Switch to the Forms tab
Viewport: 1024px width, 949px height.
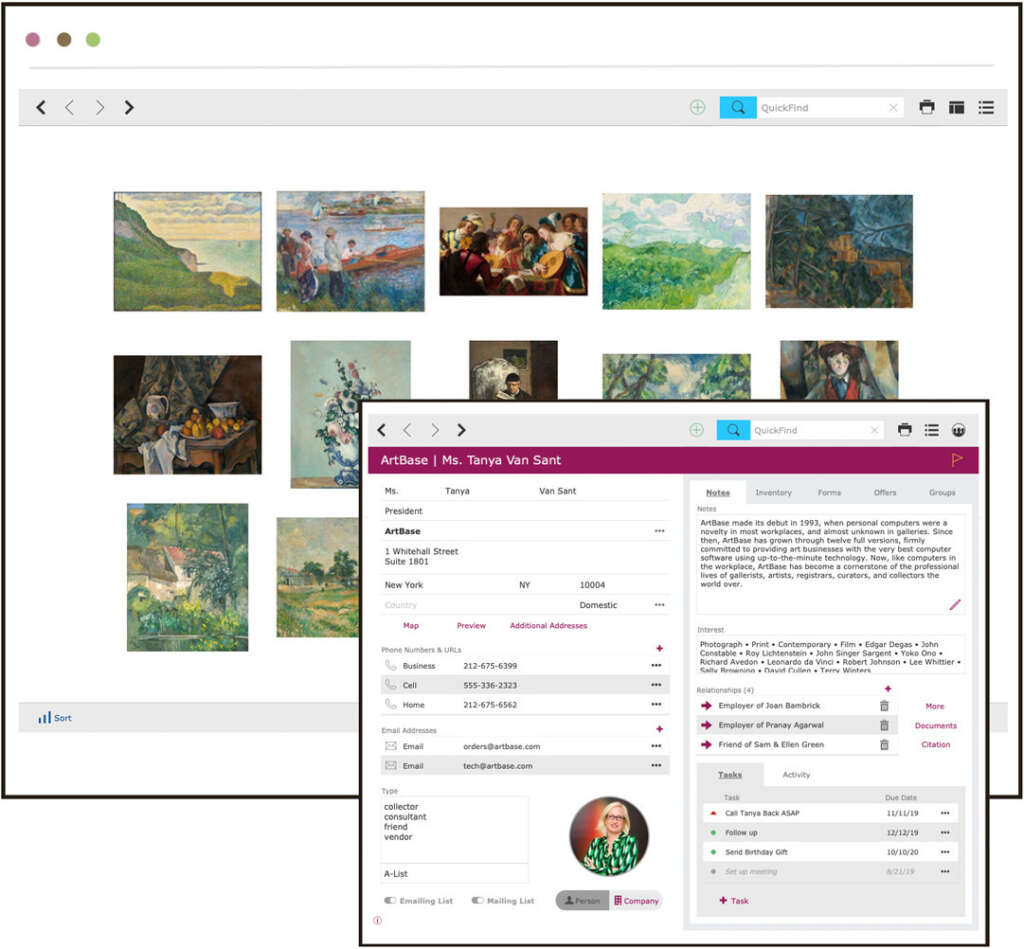(829, 492)
